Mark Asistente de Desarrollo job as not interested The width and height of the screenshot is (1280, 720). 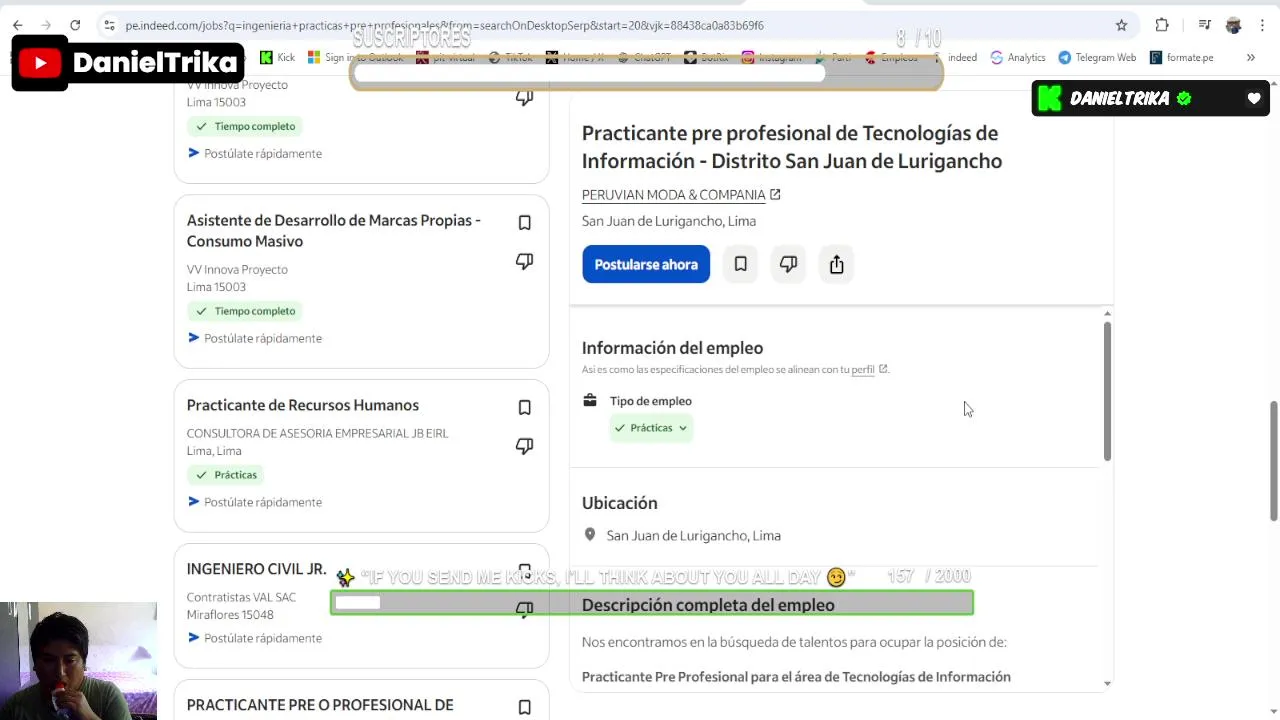[524, 261]
